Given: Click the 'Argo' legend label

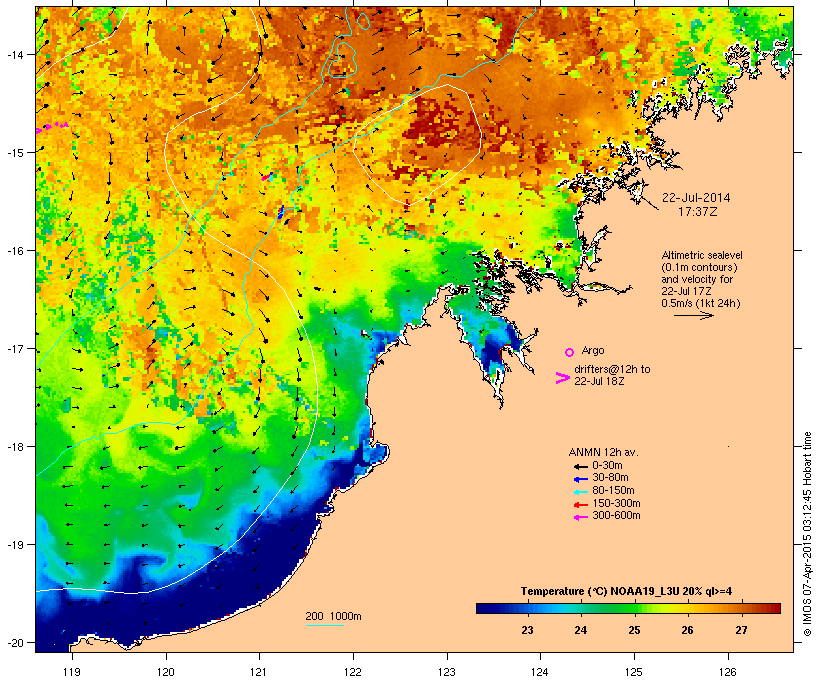Looking at the screenshot, I should pyautogui.click(x=593, y=350).
